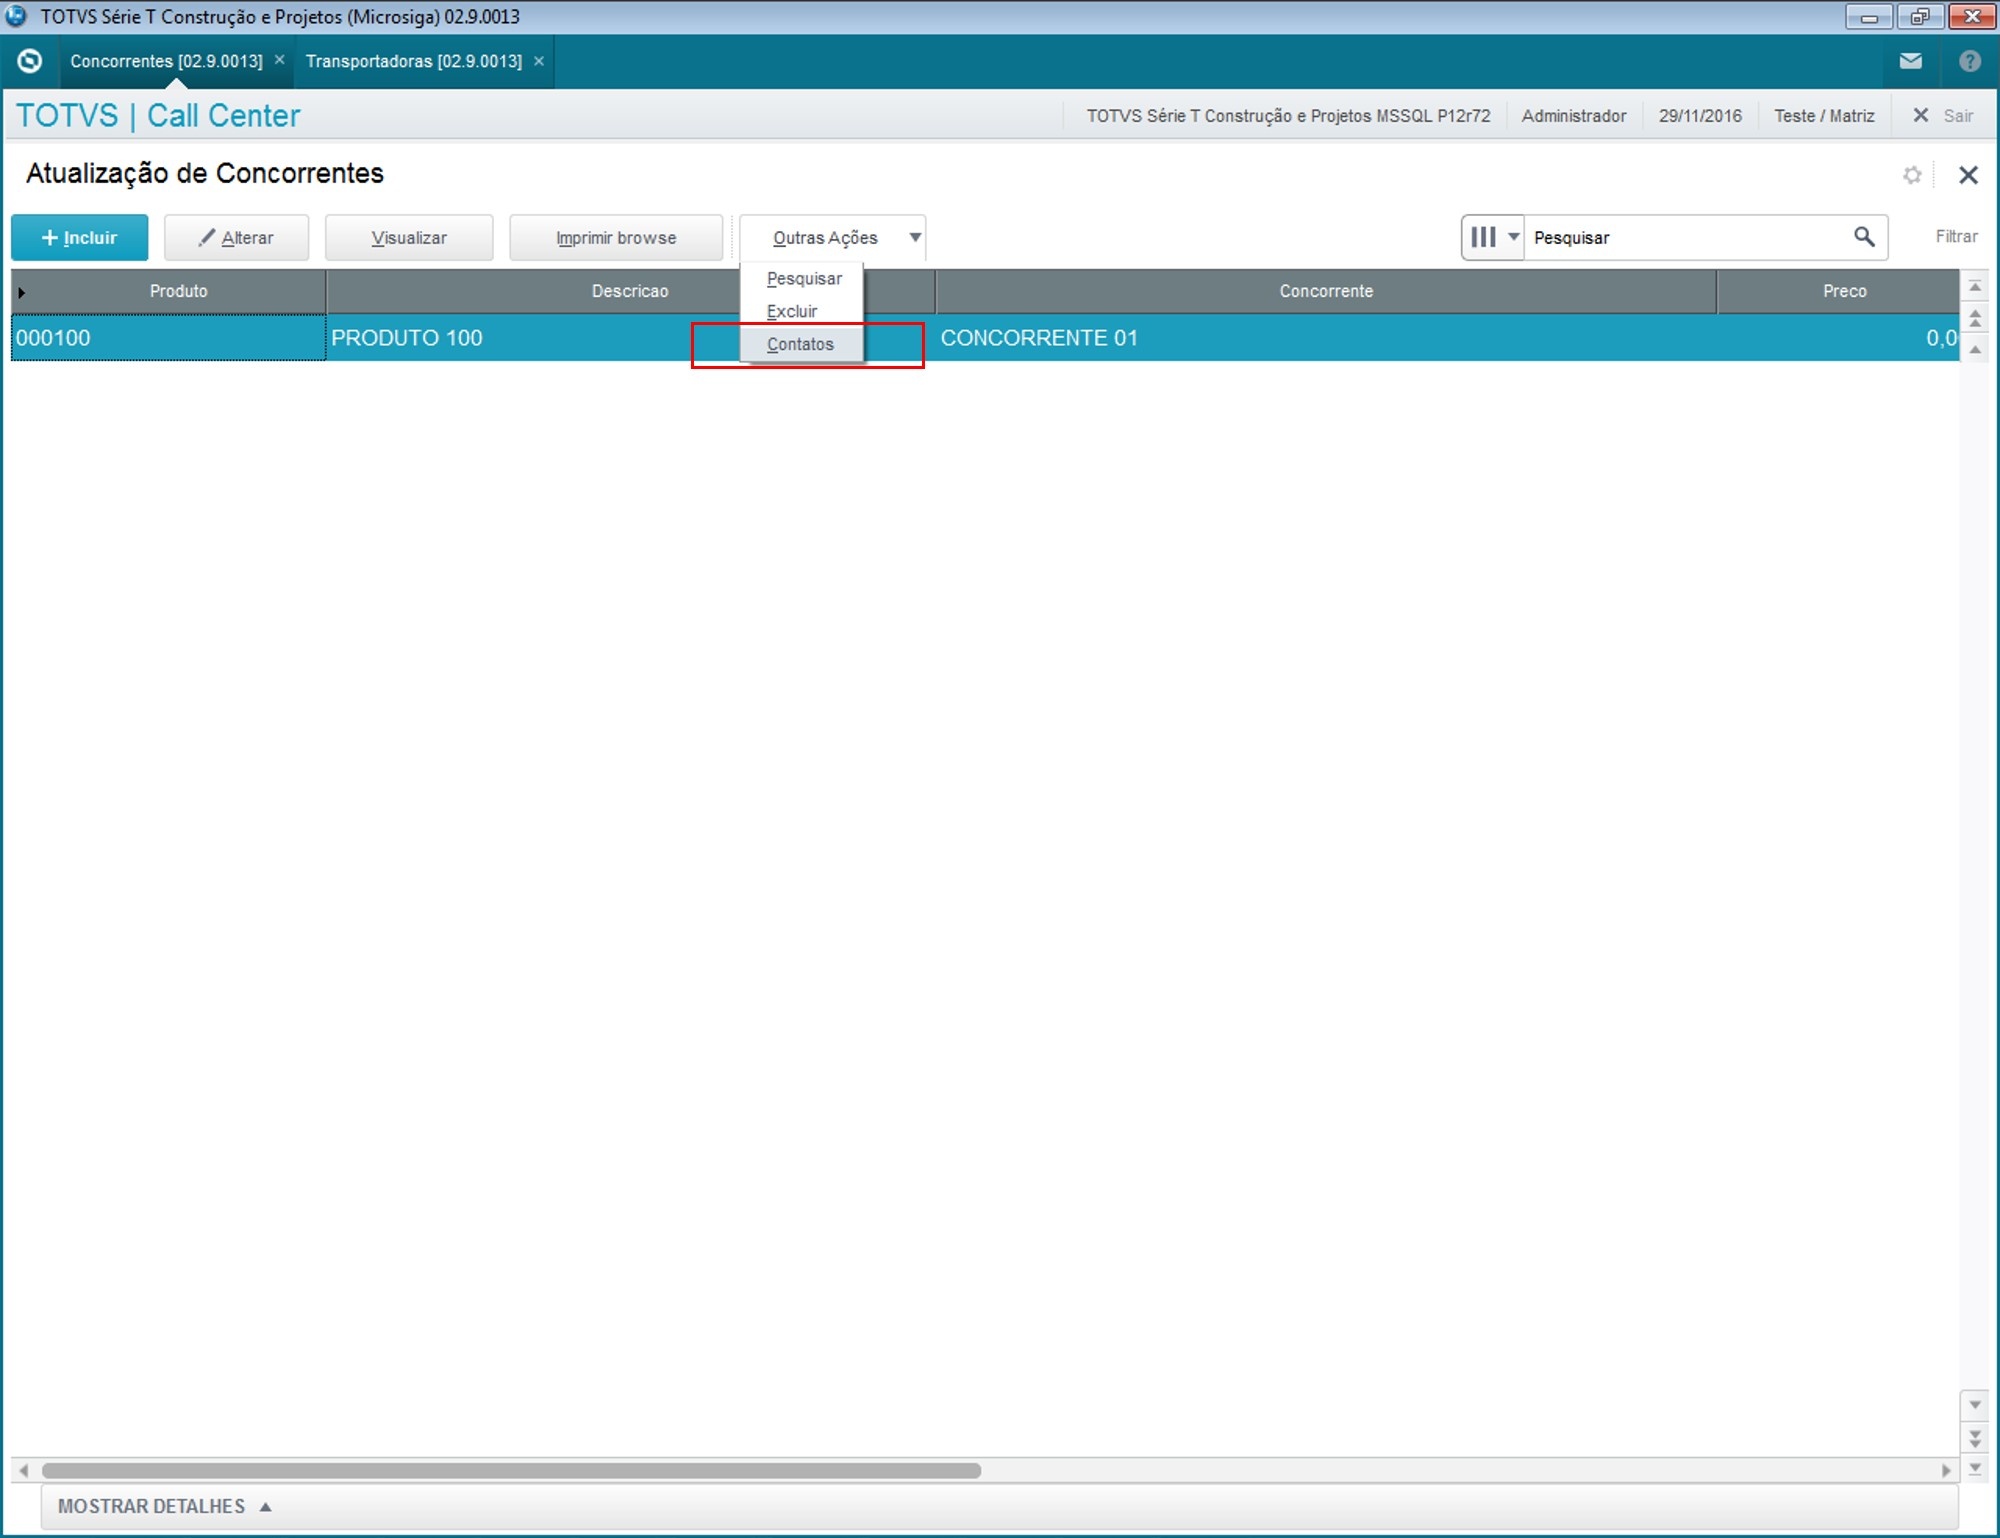This screenshot has height=1538, width=2000.
Task: Choose Excluir in the dropdown menu
Action: tap(792, 311)
